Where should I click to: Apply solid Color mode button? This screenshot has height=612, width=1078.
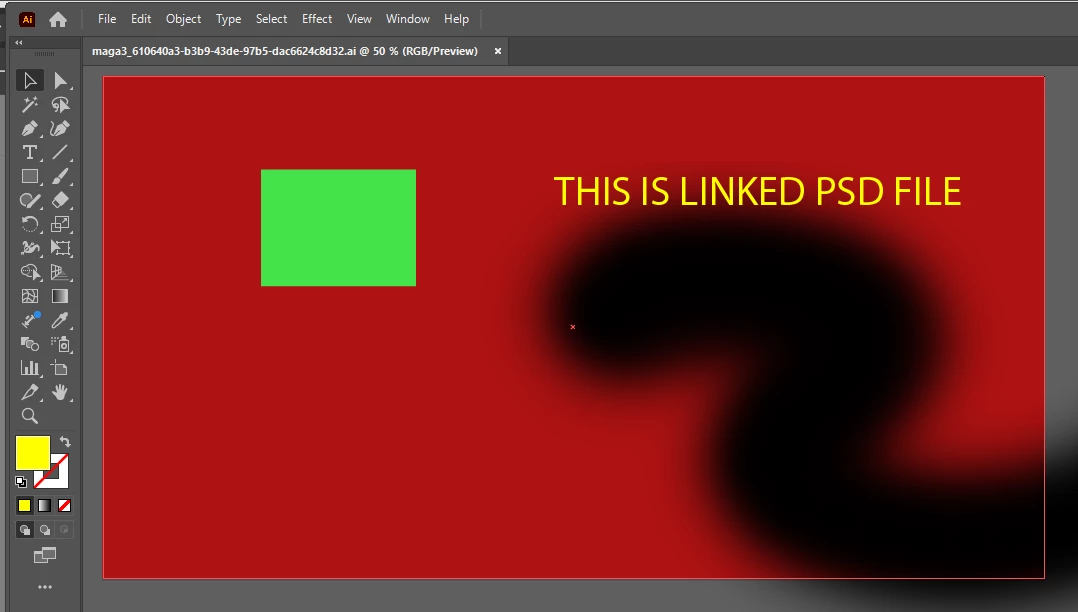[x=24, y=505]
